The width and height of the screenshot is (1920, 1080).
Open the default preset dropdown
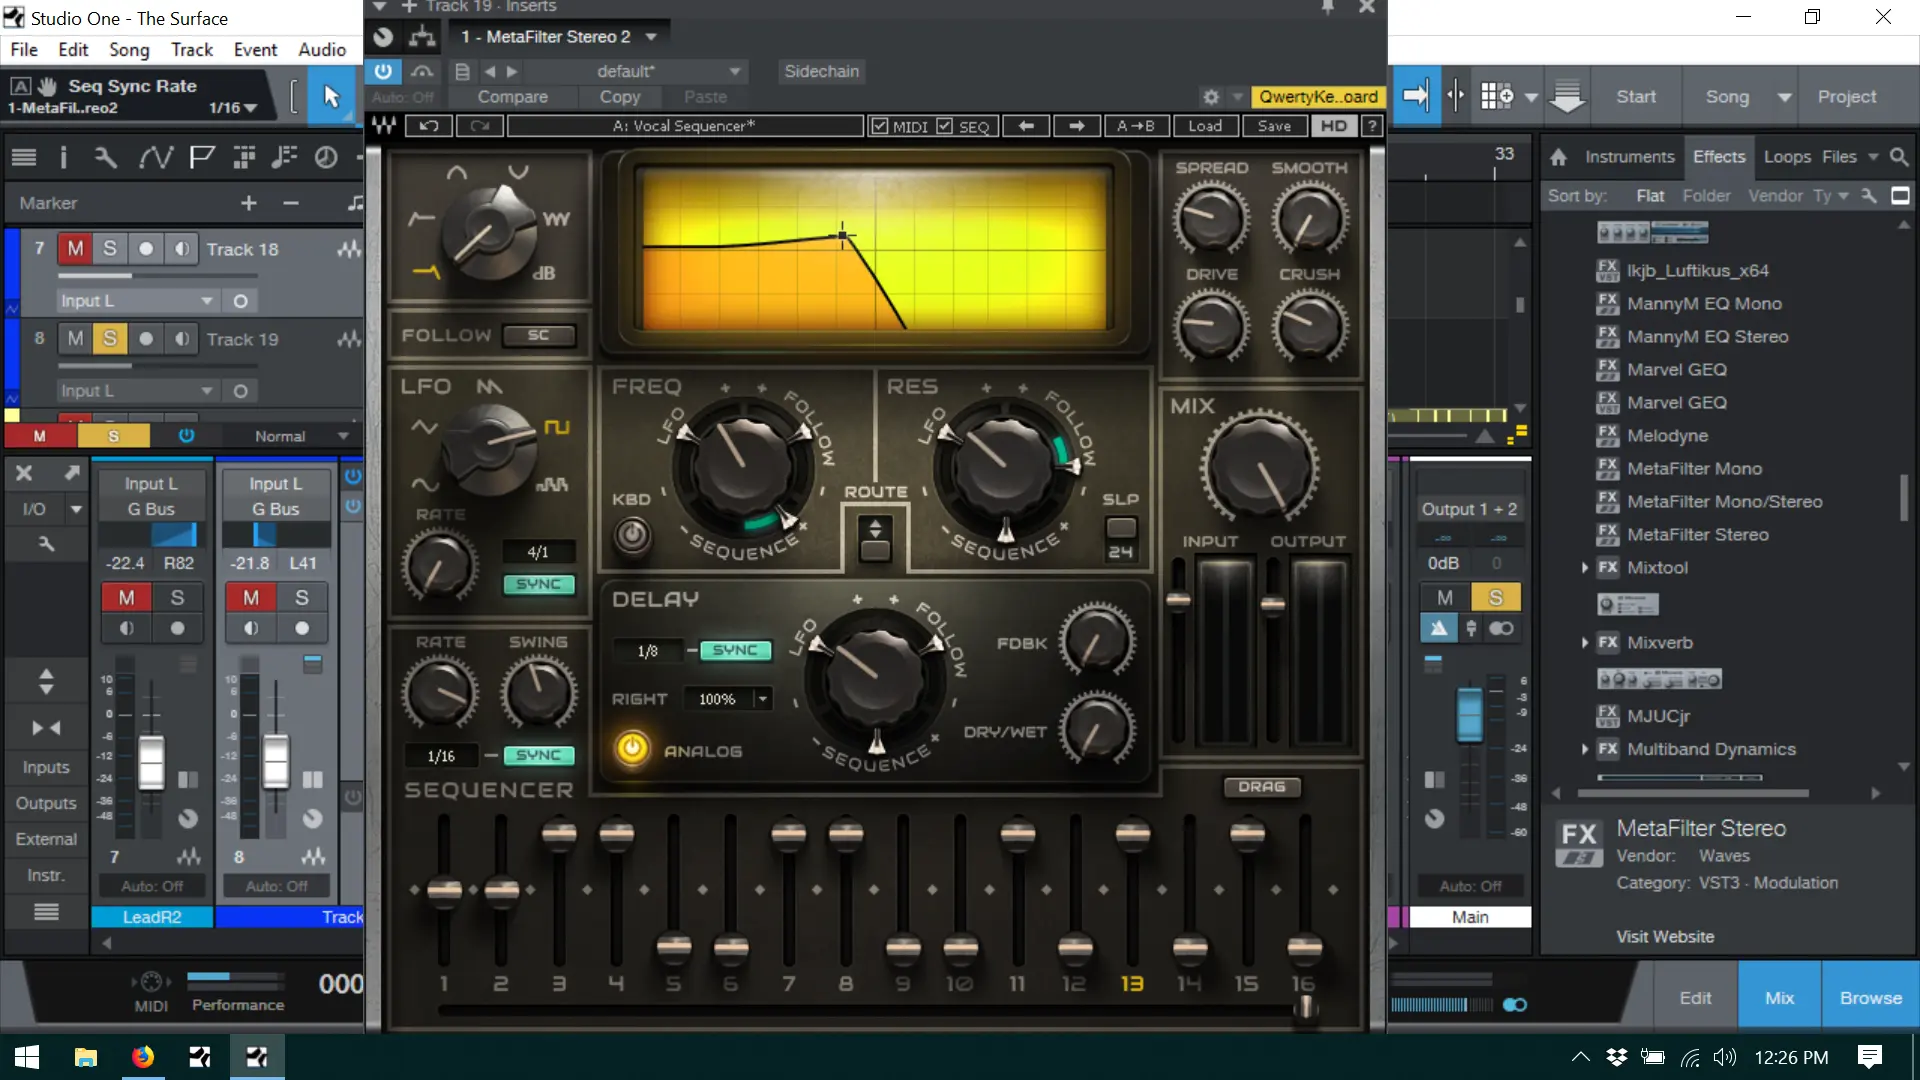coord(735,71)
